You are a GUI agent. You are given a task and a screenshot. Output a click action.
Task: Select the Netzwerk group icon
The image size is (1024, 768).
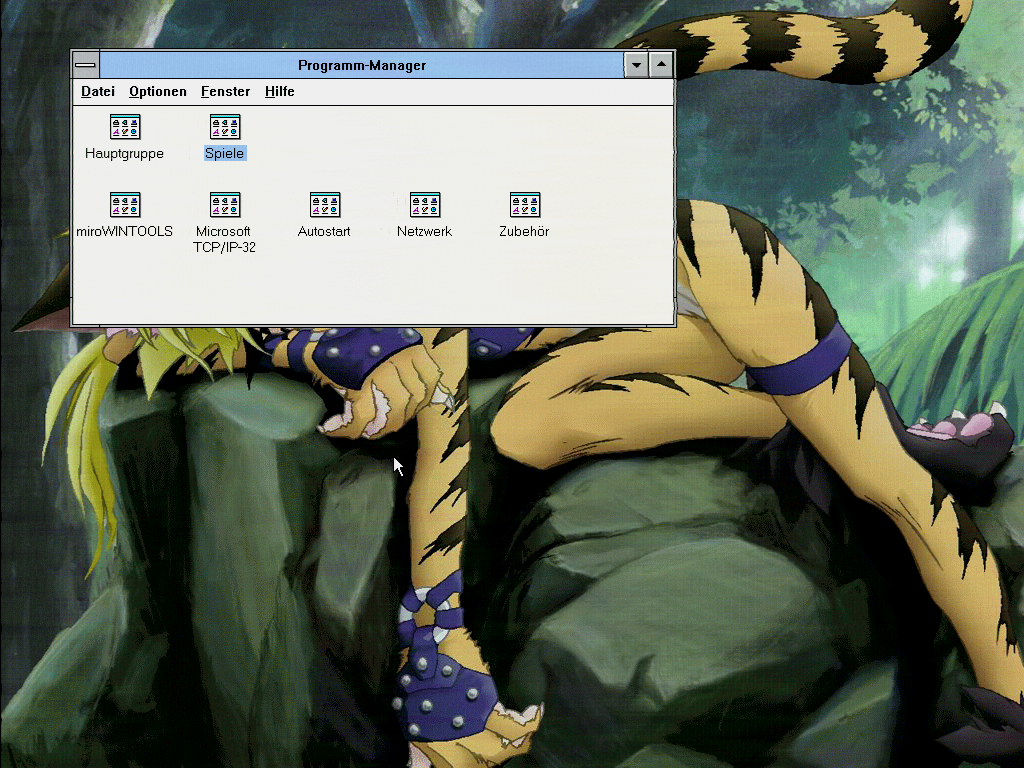(x=424, y=204)
